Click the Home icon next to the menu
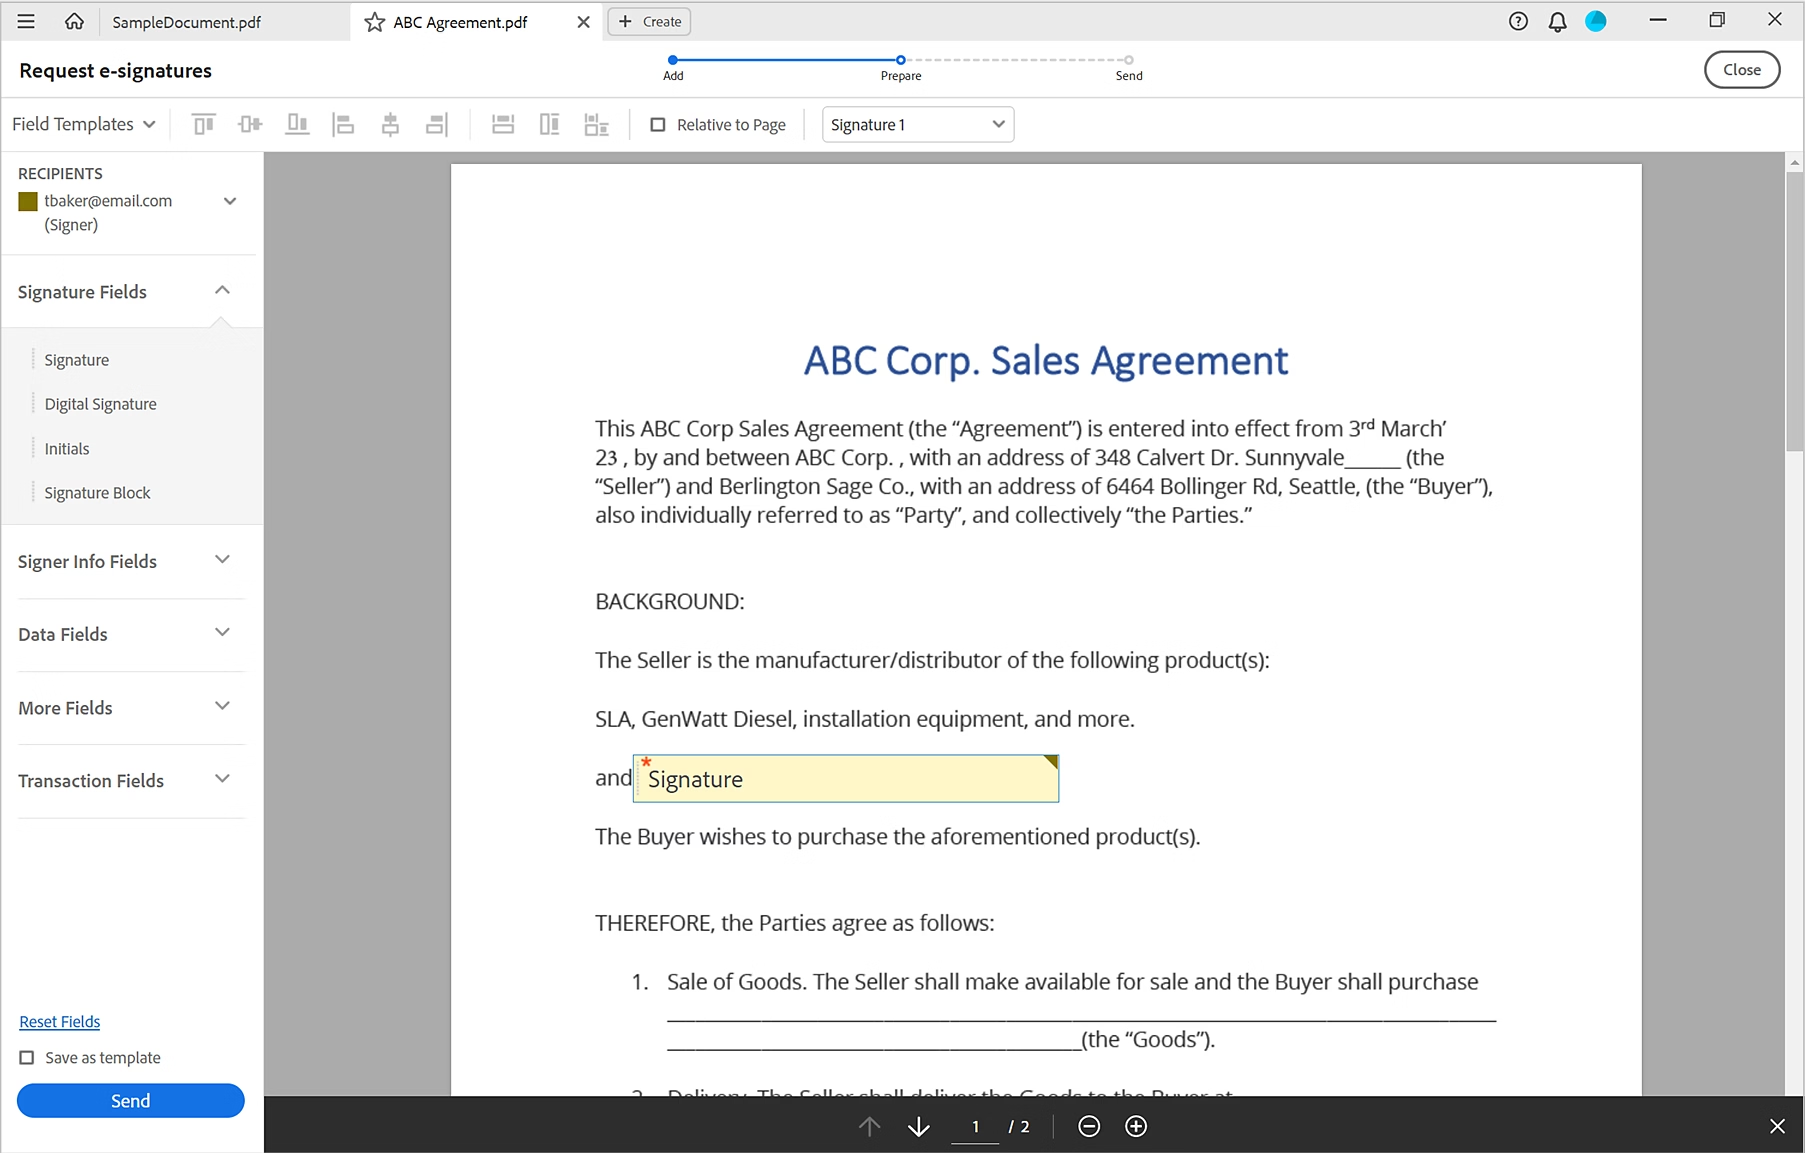1805x1153 pixels. [74, 21]
